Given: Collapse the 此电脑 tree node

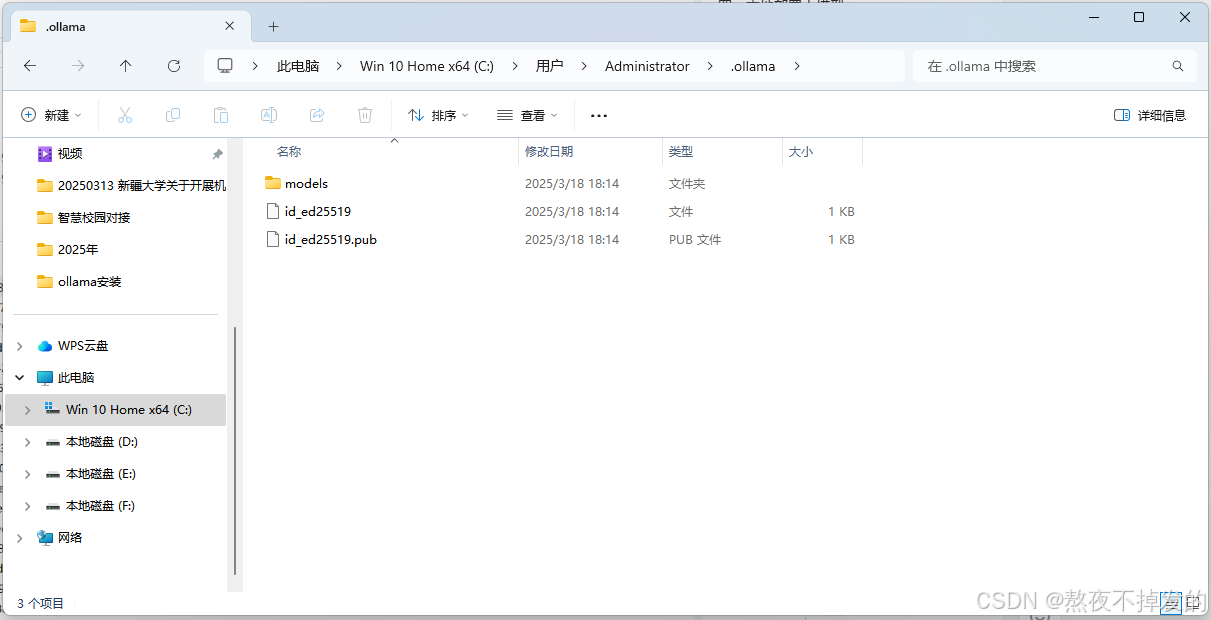Looking at the screenshot, I should (19, 378).
